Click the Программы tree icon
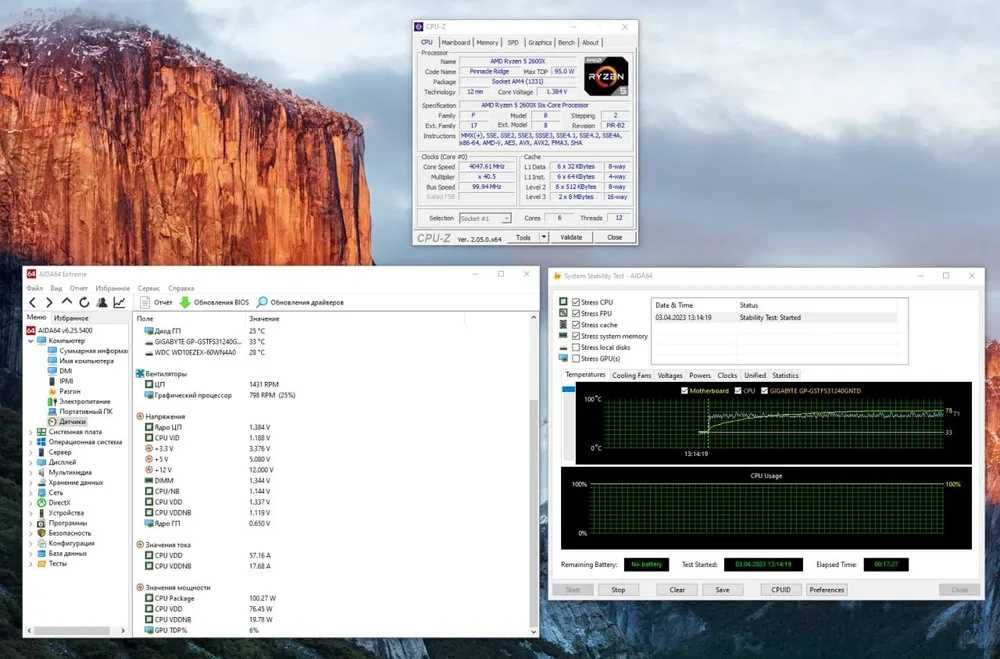Screen dimensions: 1000x659 (x=41, y=523)
